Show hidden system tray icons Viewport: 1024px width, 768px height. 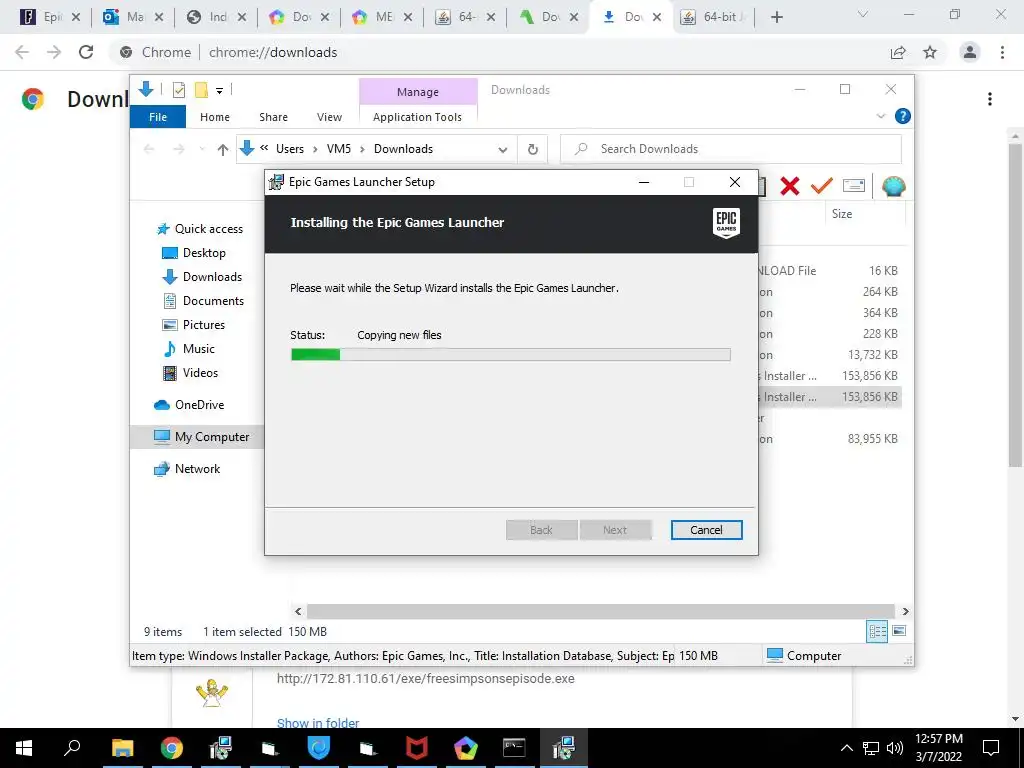click(x=846, y=748)
